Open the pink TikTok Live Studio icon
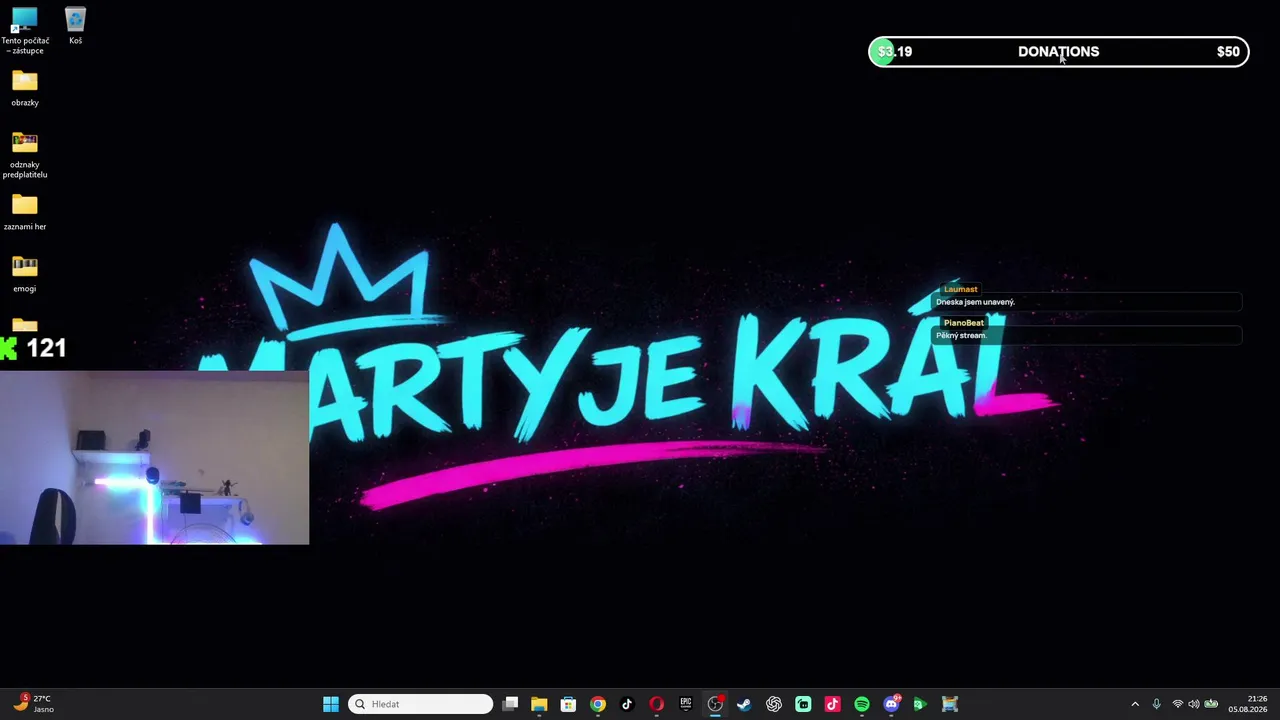 tap(832, 704)
